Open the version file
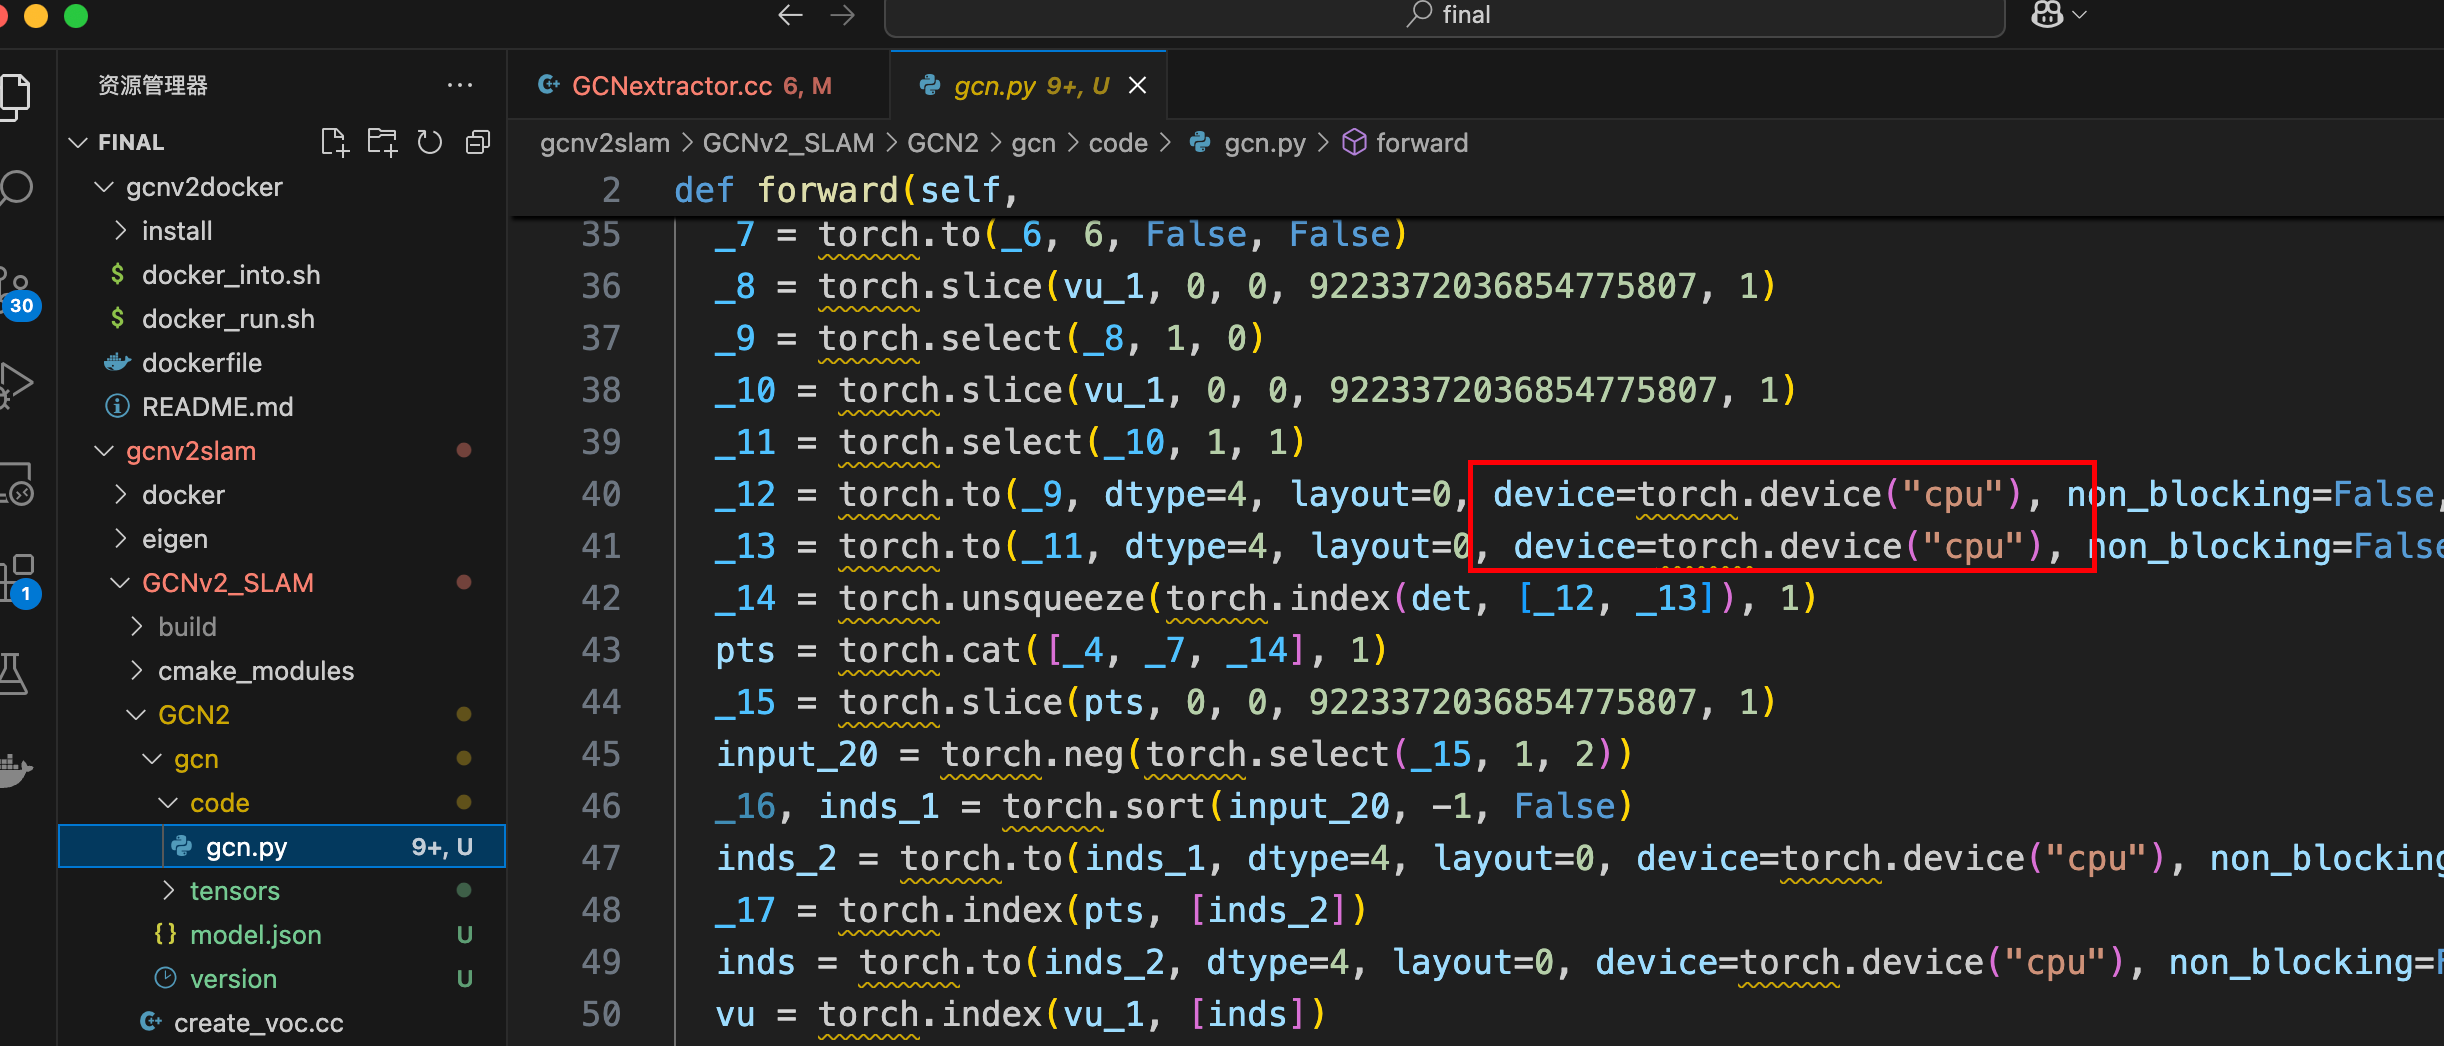2444x1046 pixels. pyautogui.click(x=233, y=979)
